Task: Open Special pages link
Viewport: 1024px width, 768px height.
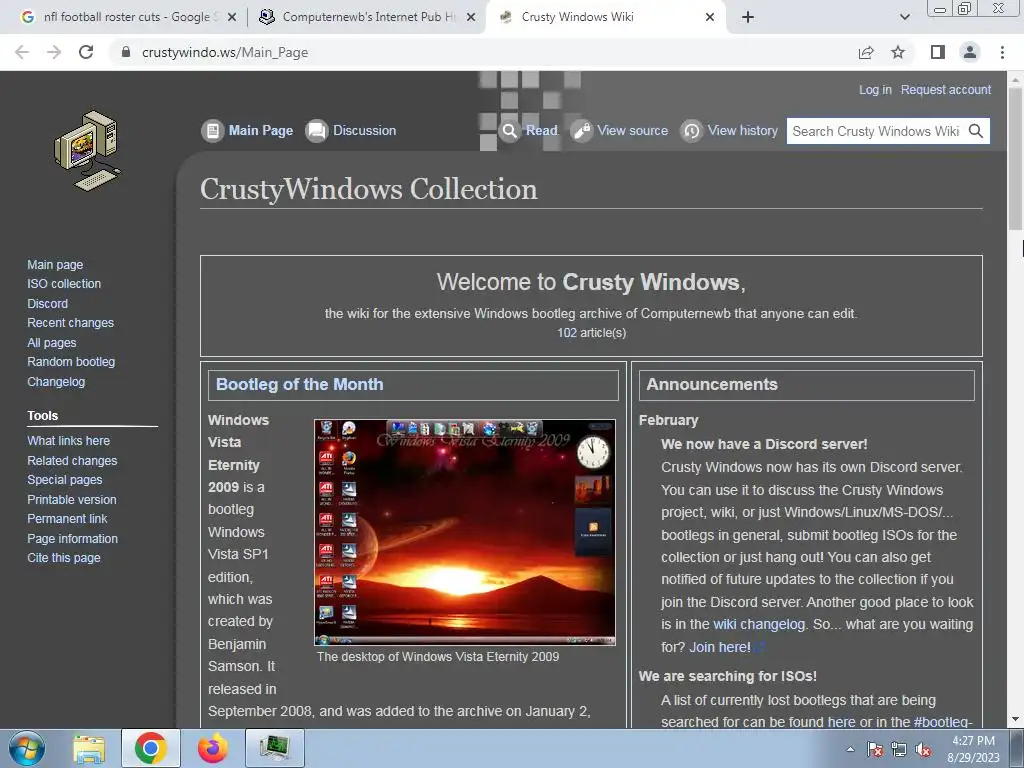Action: 65,480
